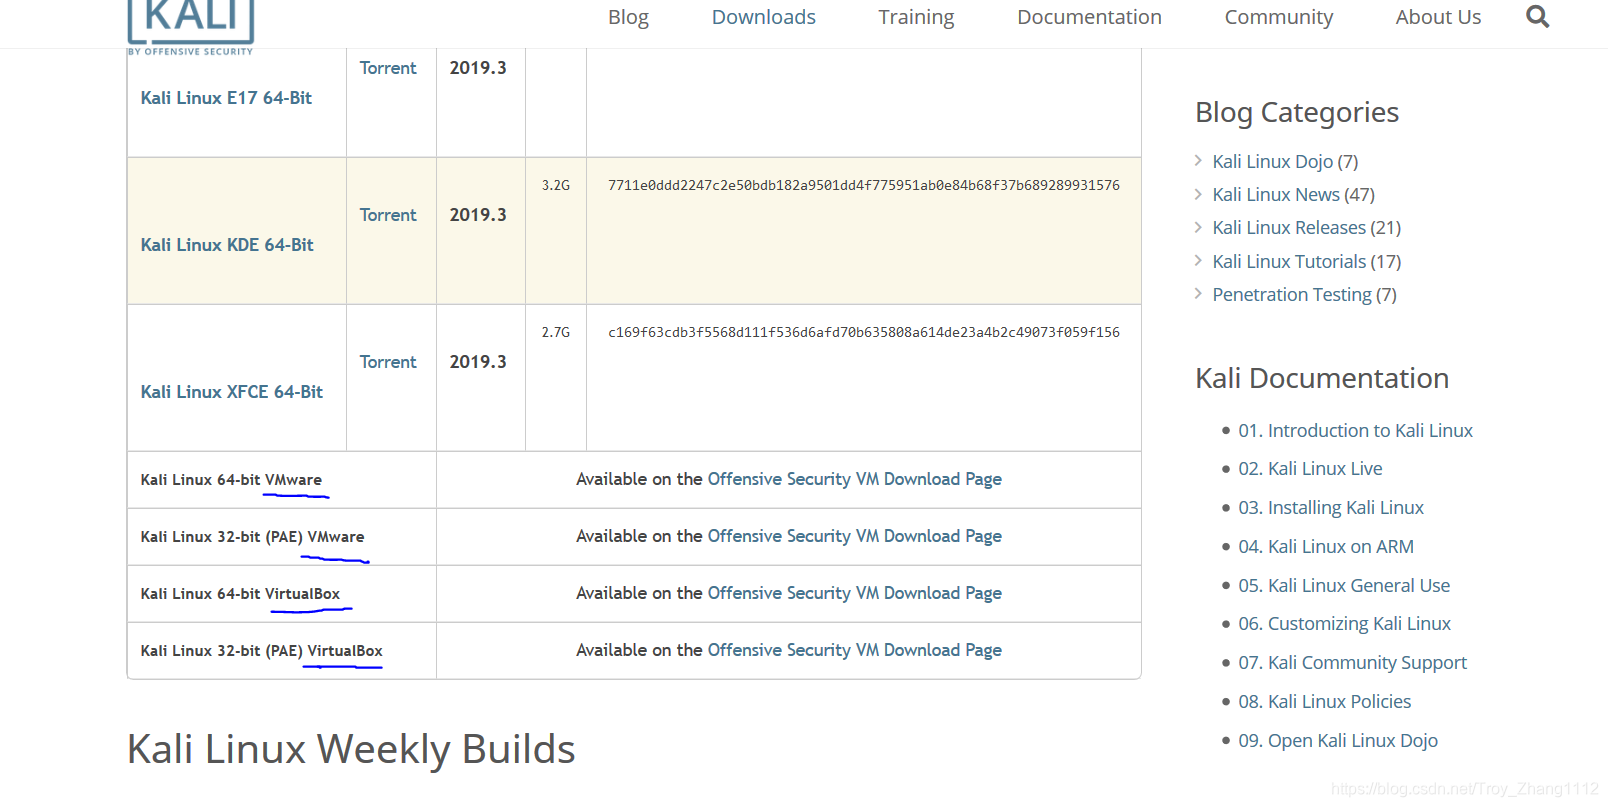Click Torrent link for XFCE 64-Bit
The width and height of the screenshot is (1608, 807).
click(388, 362)
